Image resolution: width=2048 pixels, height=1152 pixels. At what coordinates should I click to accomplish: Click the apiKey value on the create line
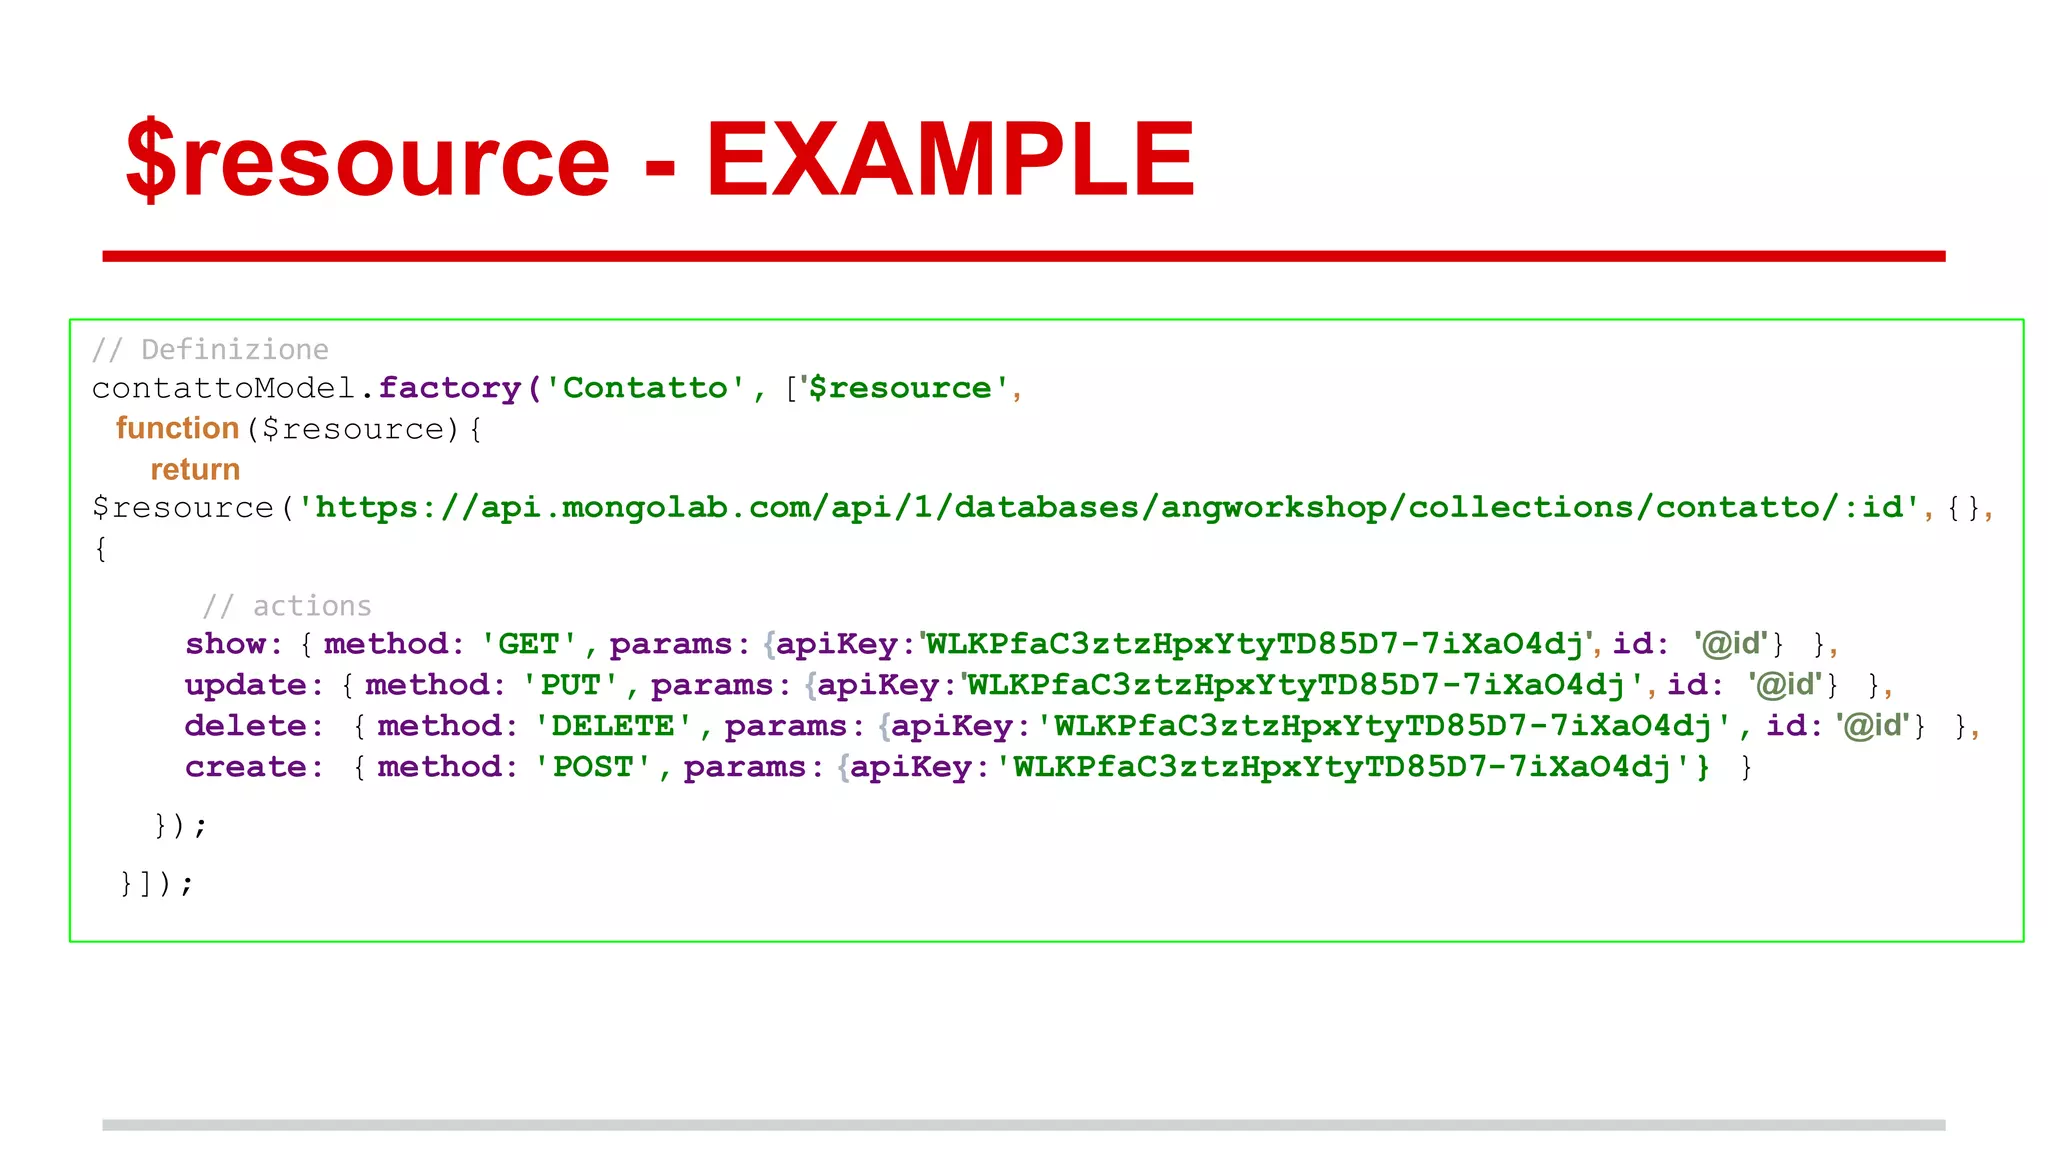coord(1343,767)
